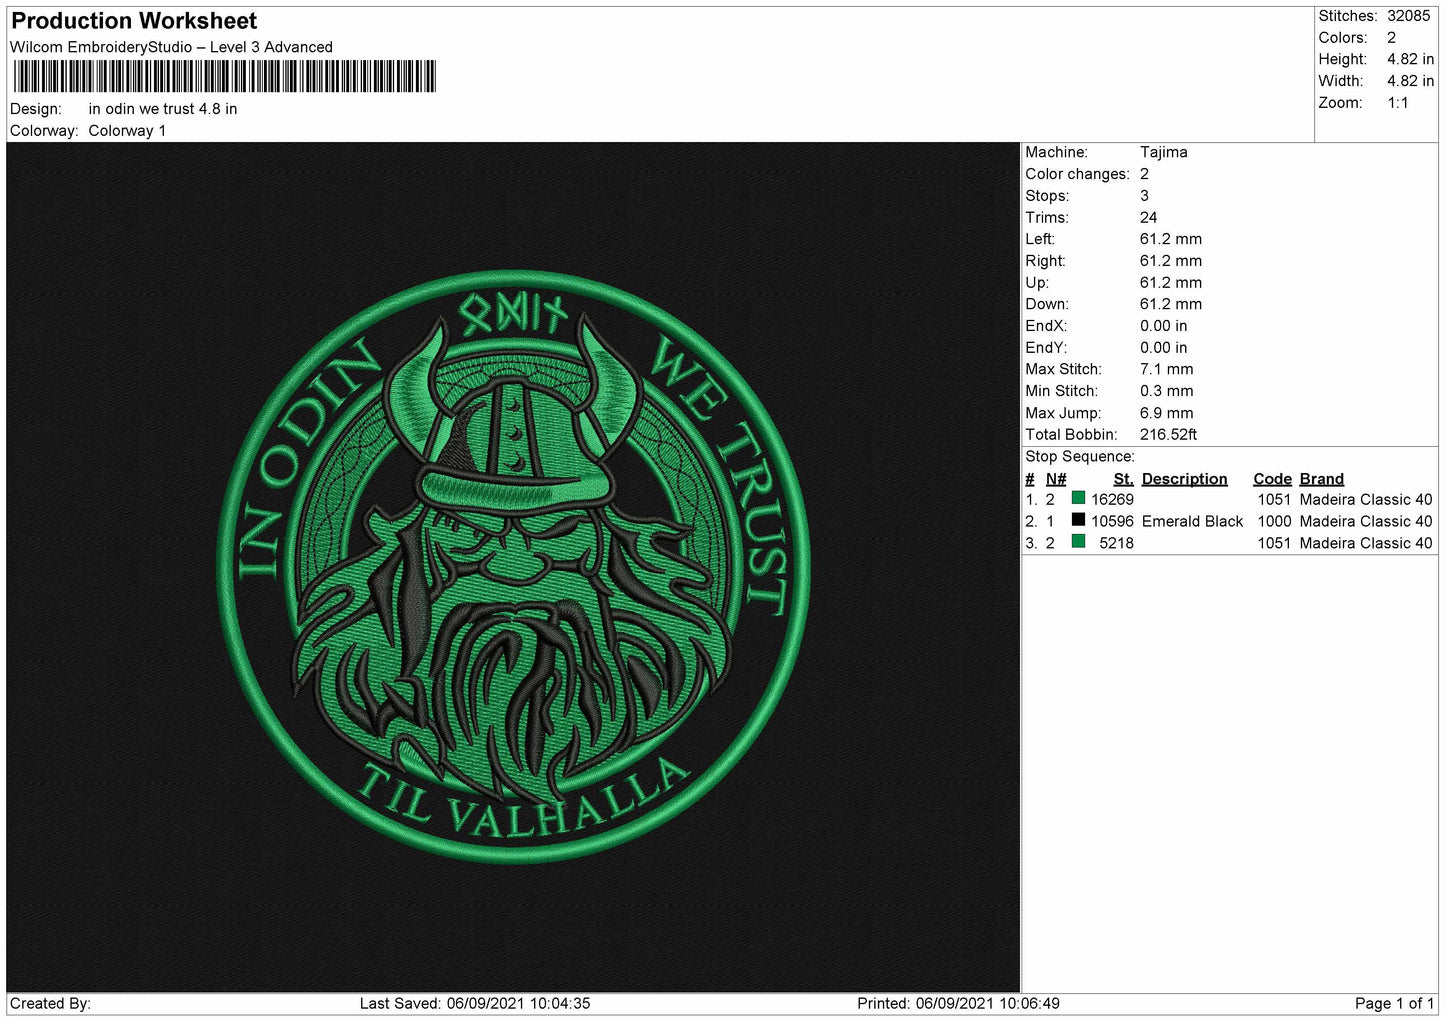This screenshot has width=1445, height=1021.
Task: Click the Machine value Tajima
Action: pos(1164,152)
